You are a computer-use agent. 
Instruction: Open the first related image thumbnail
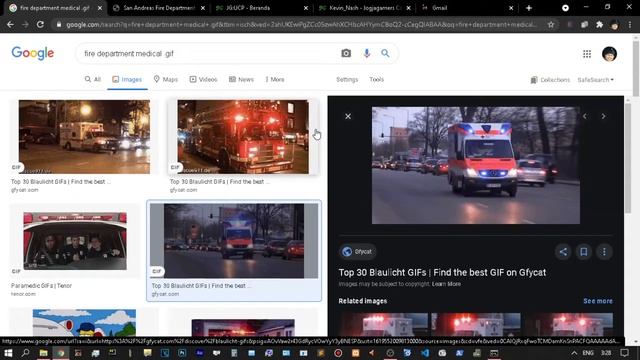tap(383, 324)
